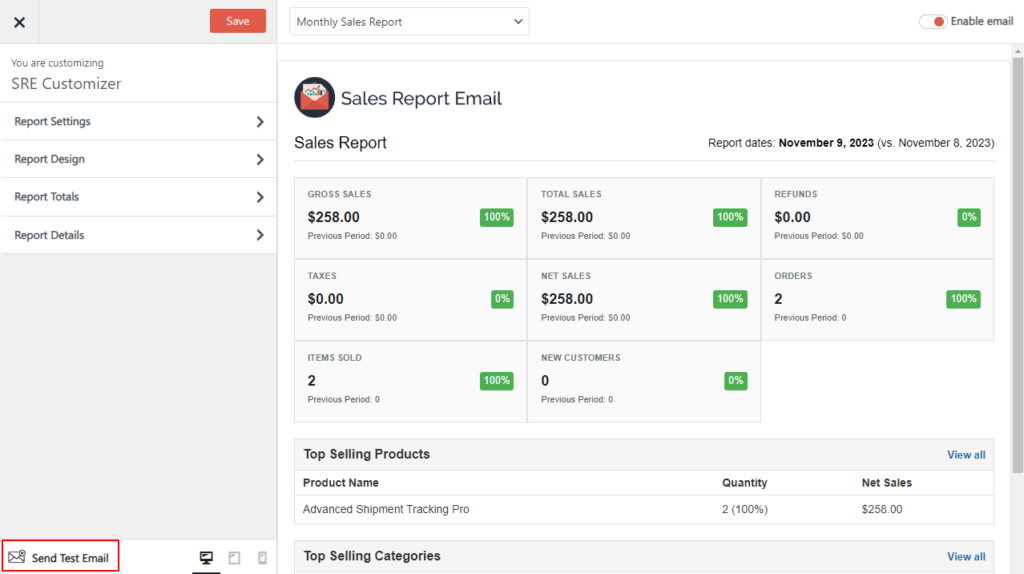Open the Monthly Sales Report dropdown
The image size is (1024, 574).
click(409, 21)
